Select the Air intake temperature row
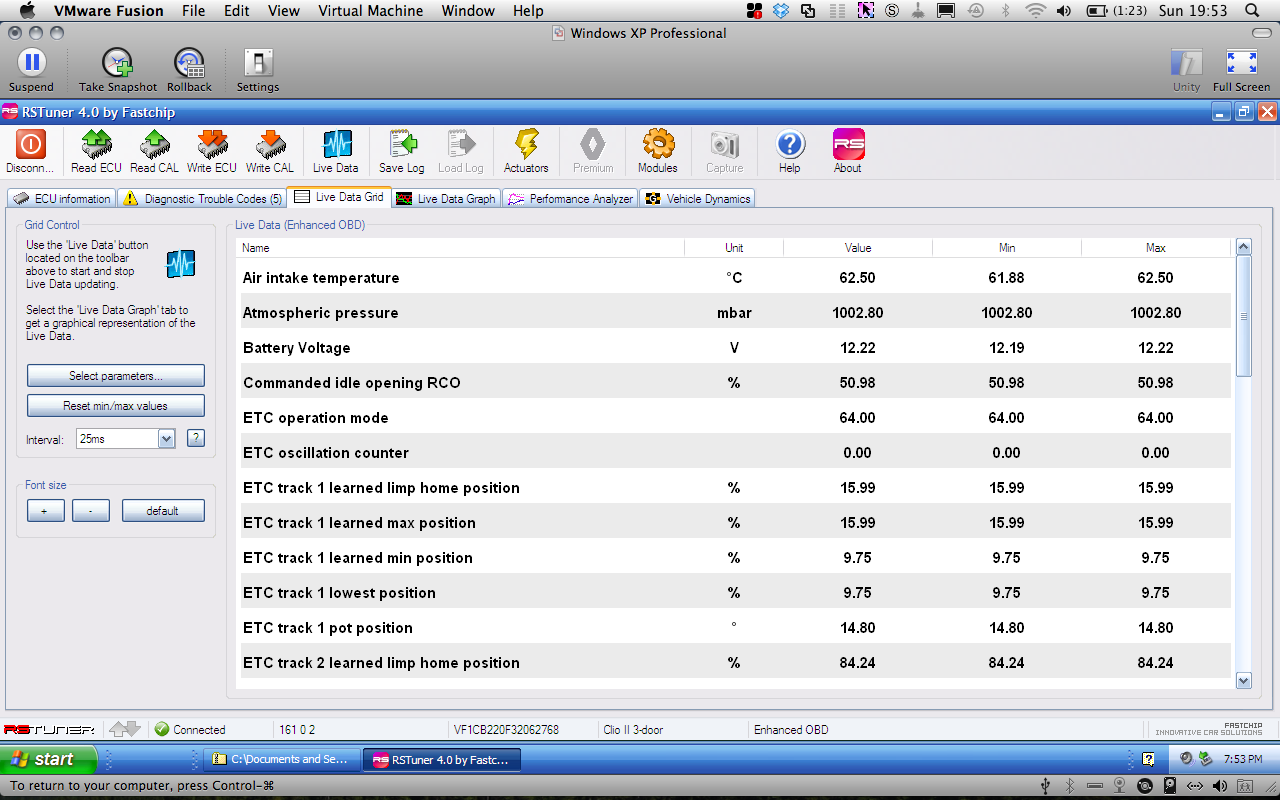This screenshot has width=1280, height=800. point(734,278)
